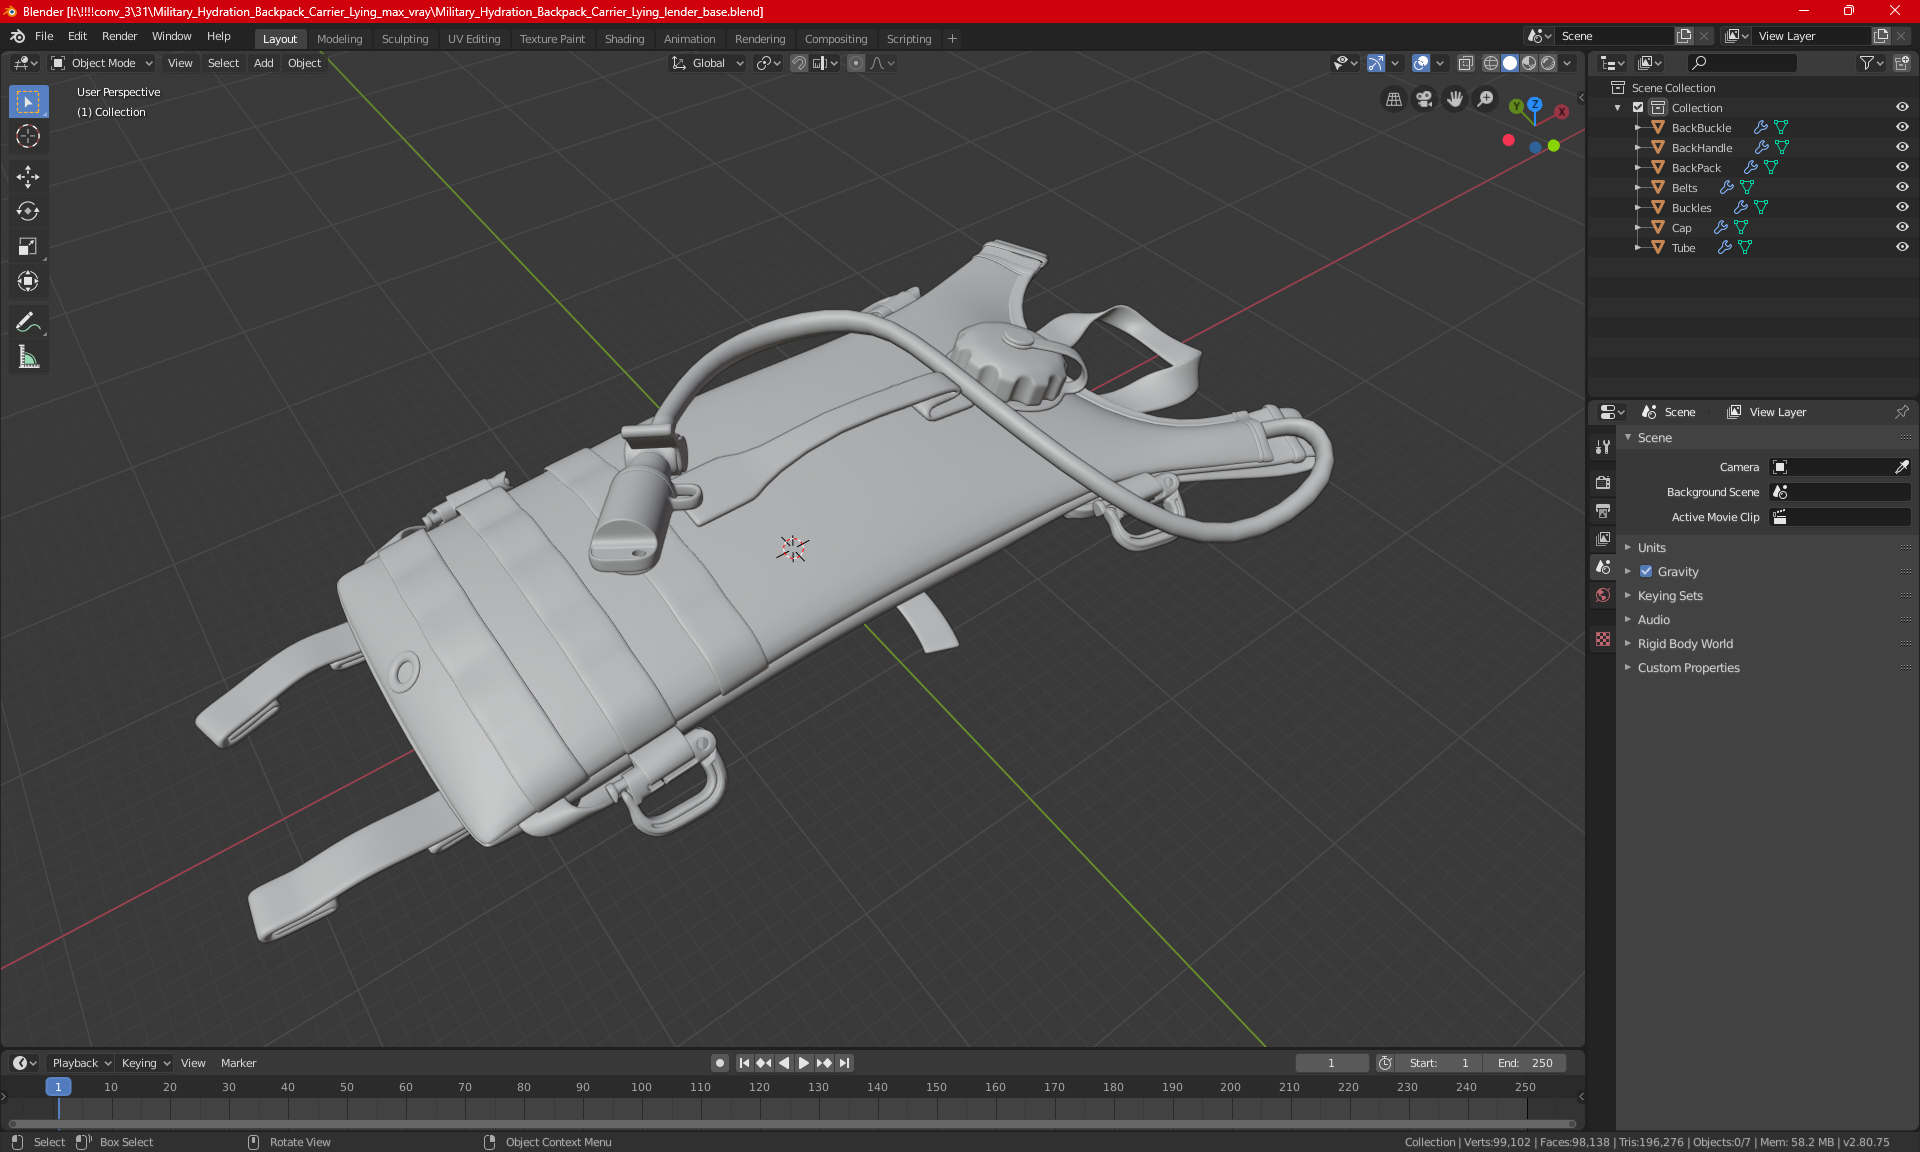Click frame 100 on the timeline ruler
Image resolution: width=1920 pixels, height=1152 pixels.
pyautogui.click(x=641, y=1087)
